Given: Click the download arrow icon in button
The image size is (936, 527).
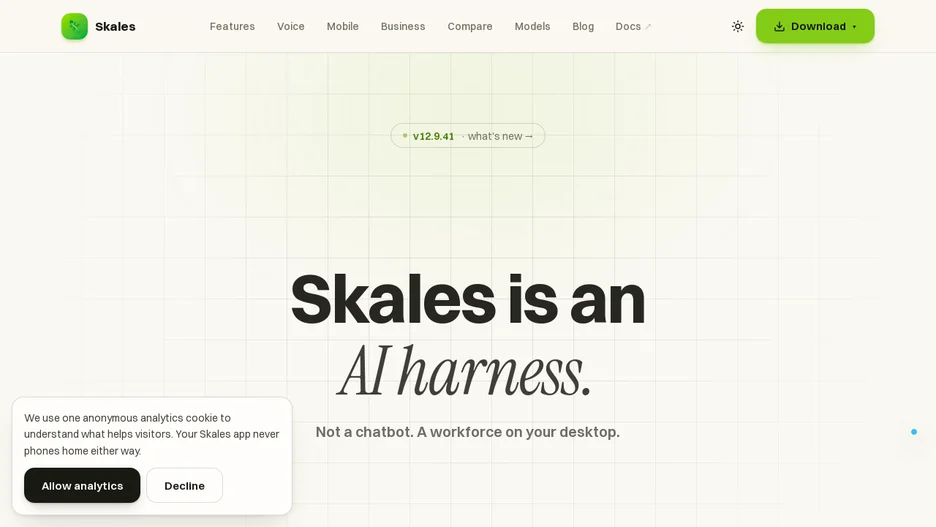Looking at the screenshot, I should (779, 26).
